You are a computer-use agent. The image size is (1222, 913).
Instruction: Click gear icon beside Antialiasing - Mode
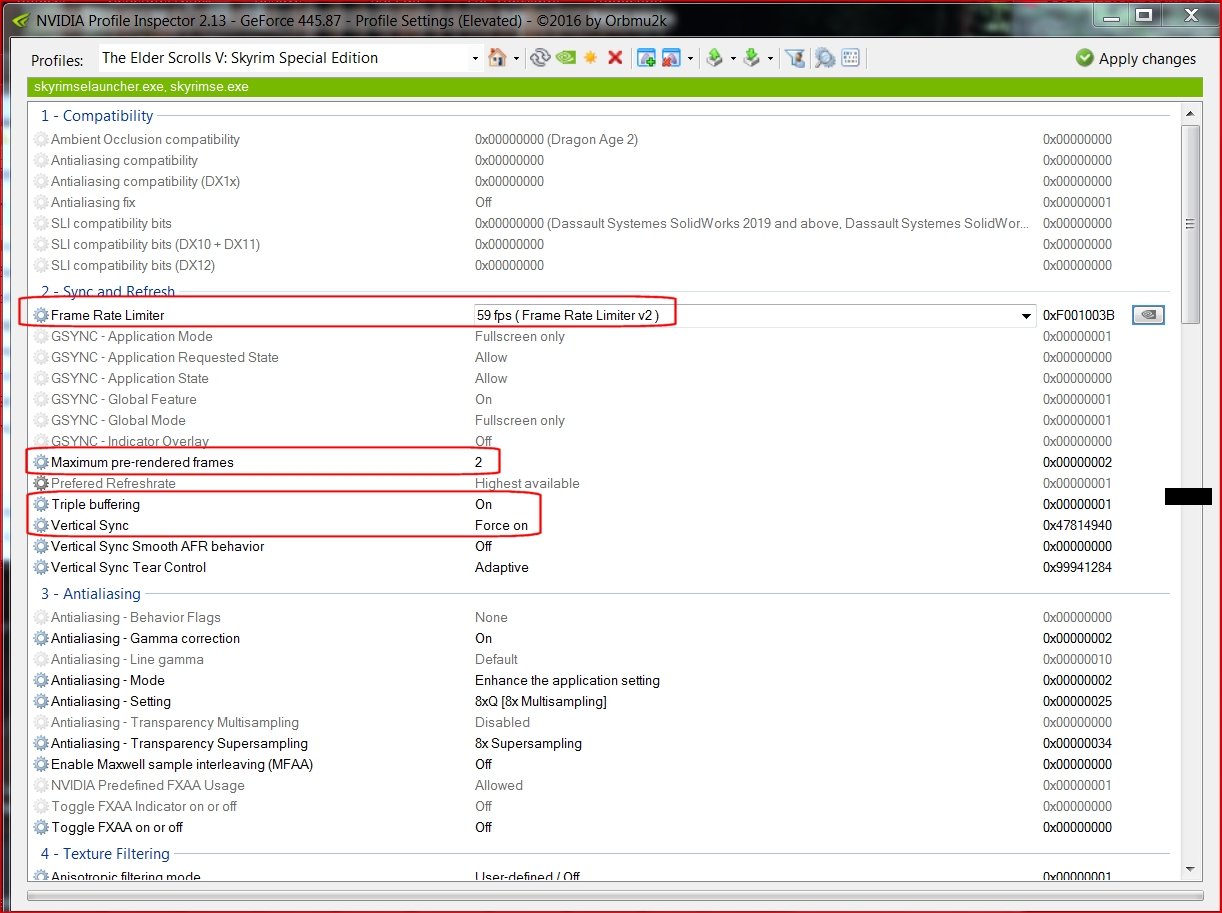41,680
